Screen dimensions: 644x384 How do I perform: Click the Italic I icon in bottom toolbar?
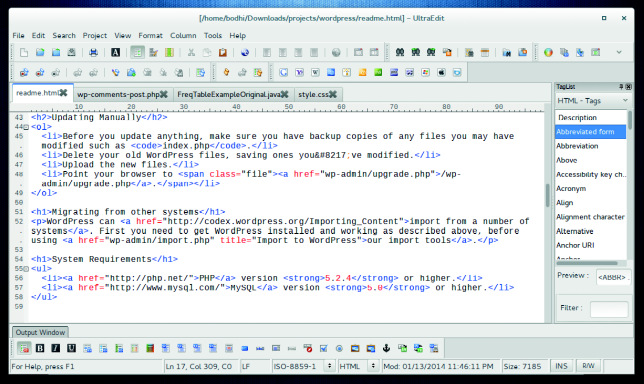click(55, 348)
